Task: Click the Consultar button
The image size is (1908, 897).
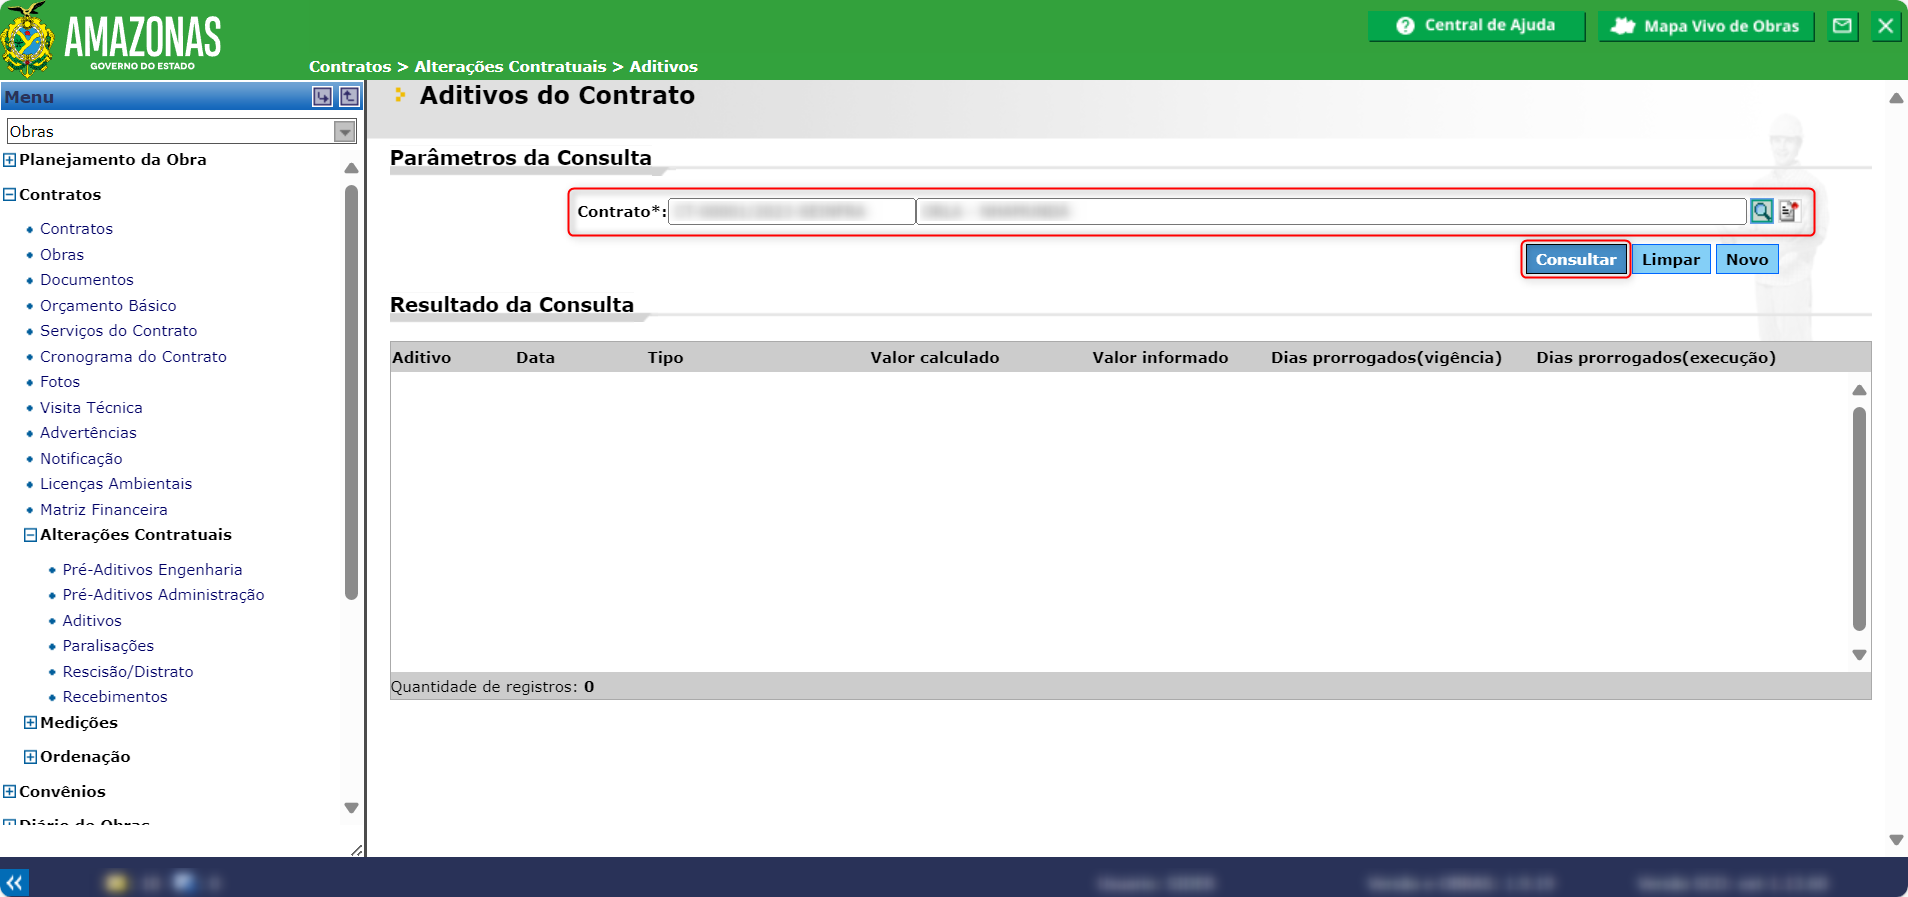Action: pyautogui.click(x=1576, y=259)
